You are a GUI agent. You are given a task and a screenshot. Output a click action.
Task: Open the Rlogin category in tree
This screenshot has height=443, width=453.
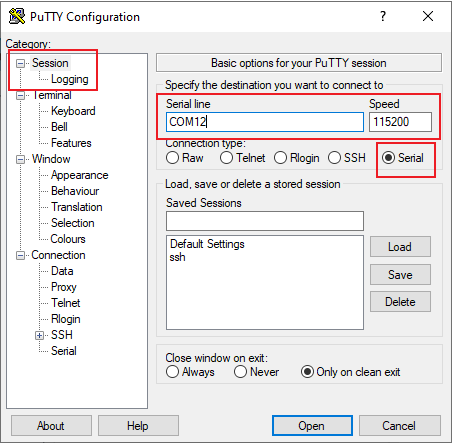66,319
